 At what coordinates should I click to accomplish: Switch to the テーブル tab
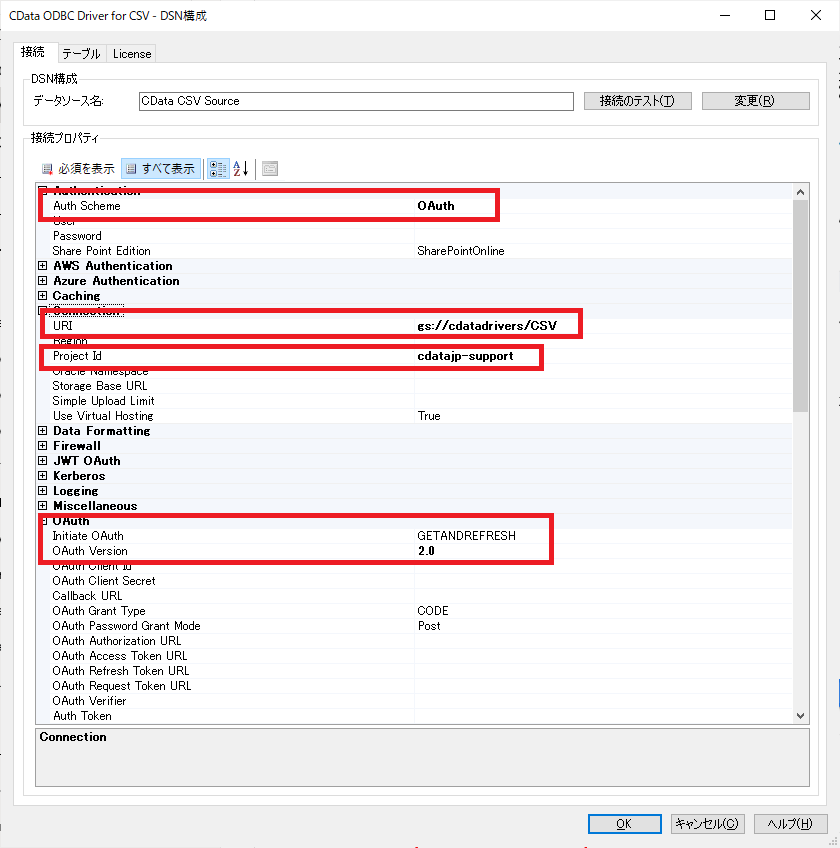pos(80,54)
